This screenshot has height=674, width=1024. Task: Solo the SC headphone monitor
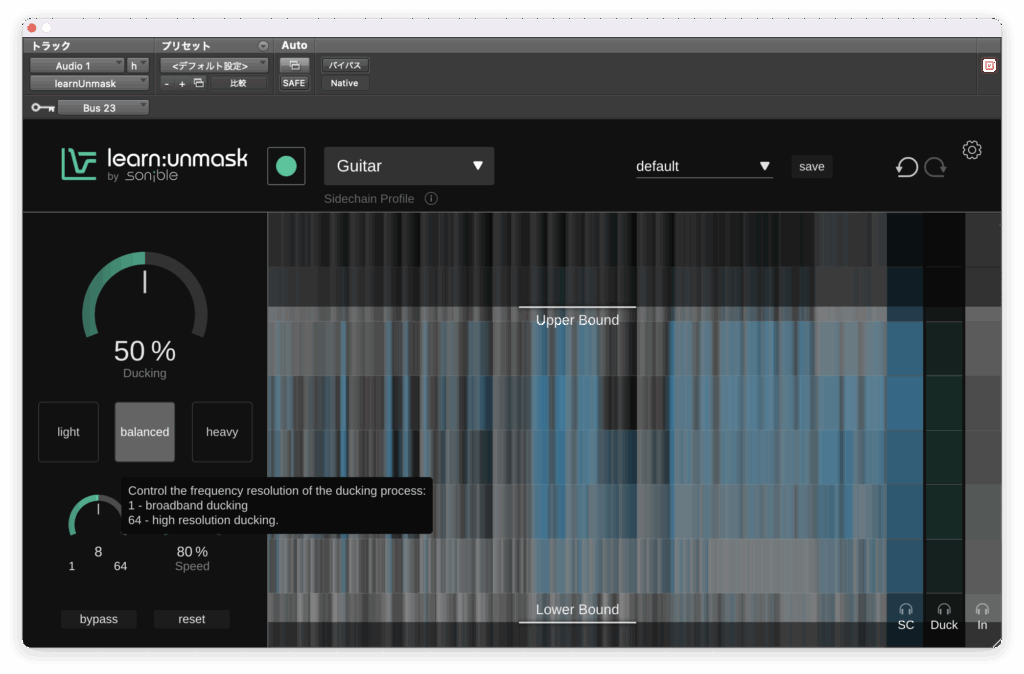tap(906, 617)
